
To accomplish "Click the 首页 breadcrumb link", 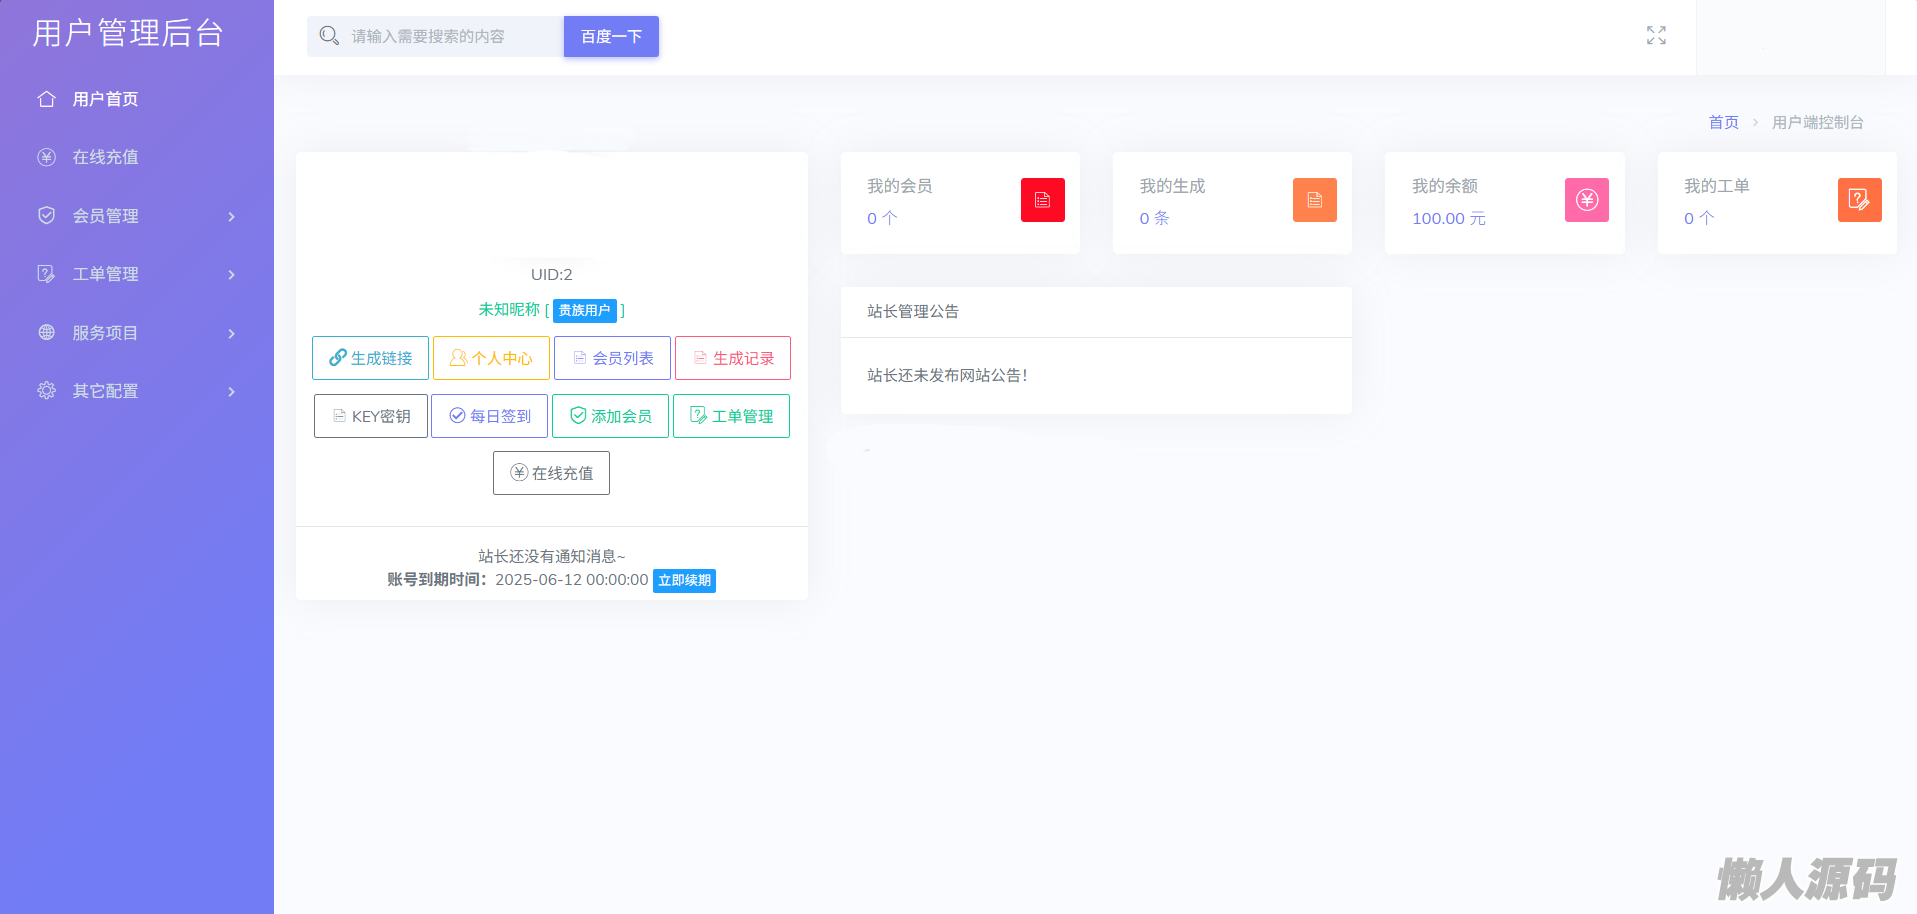I will click(1723, 122).
